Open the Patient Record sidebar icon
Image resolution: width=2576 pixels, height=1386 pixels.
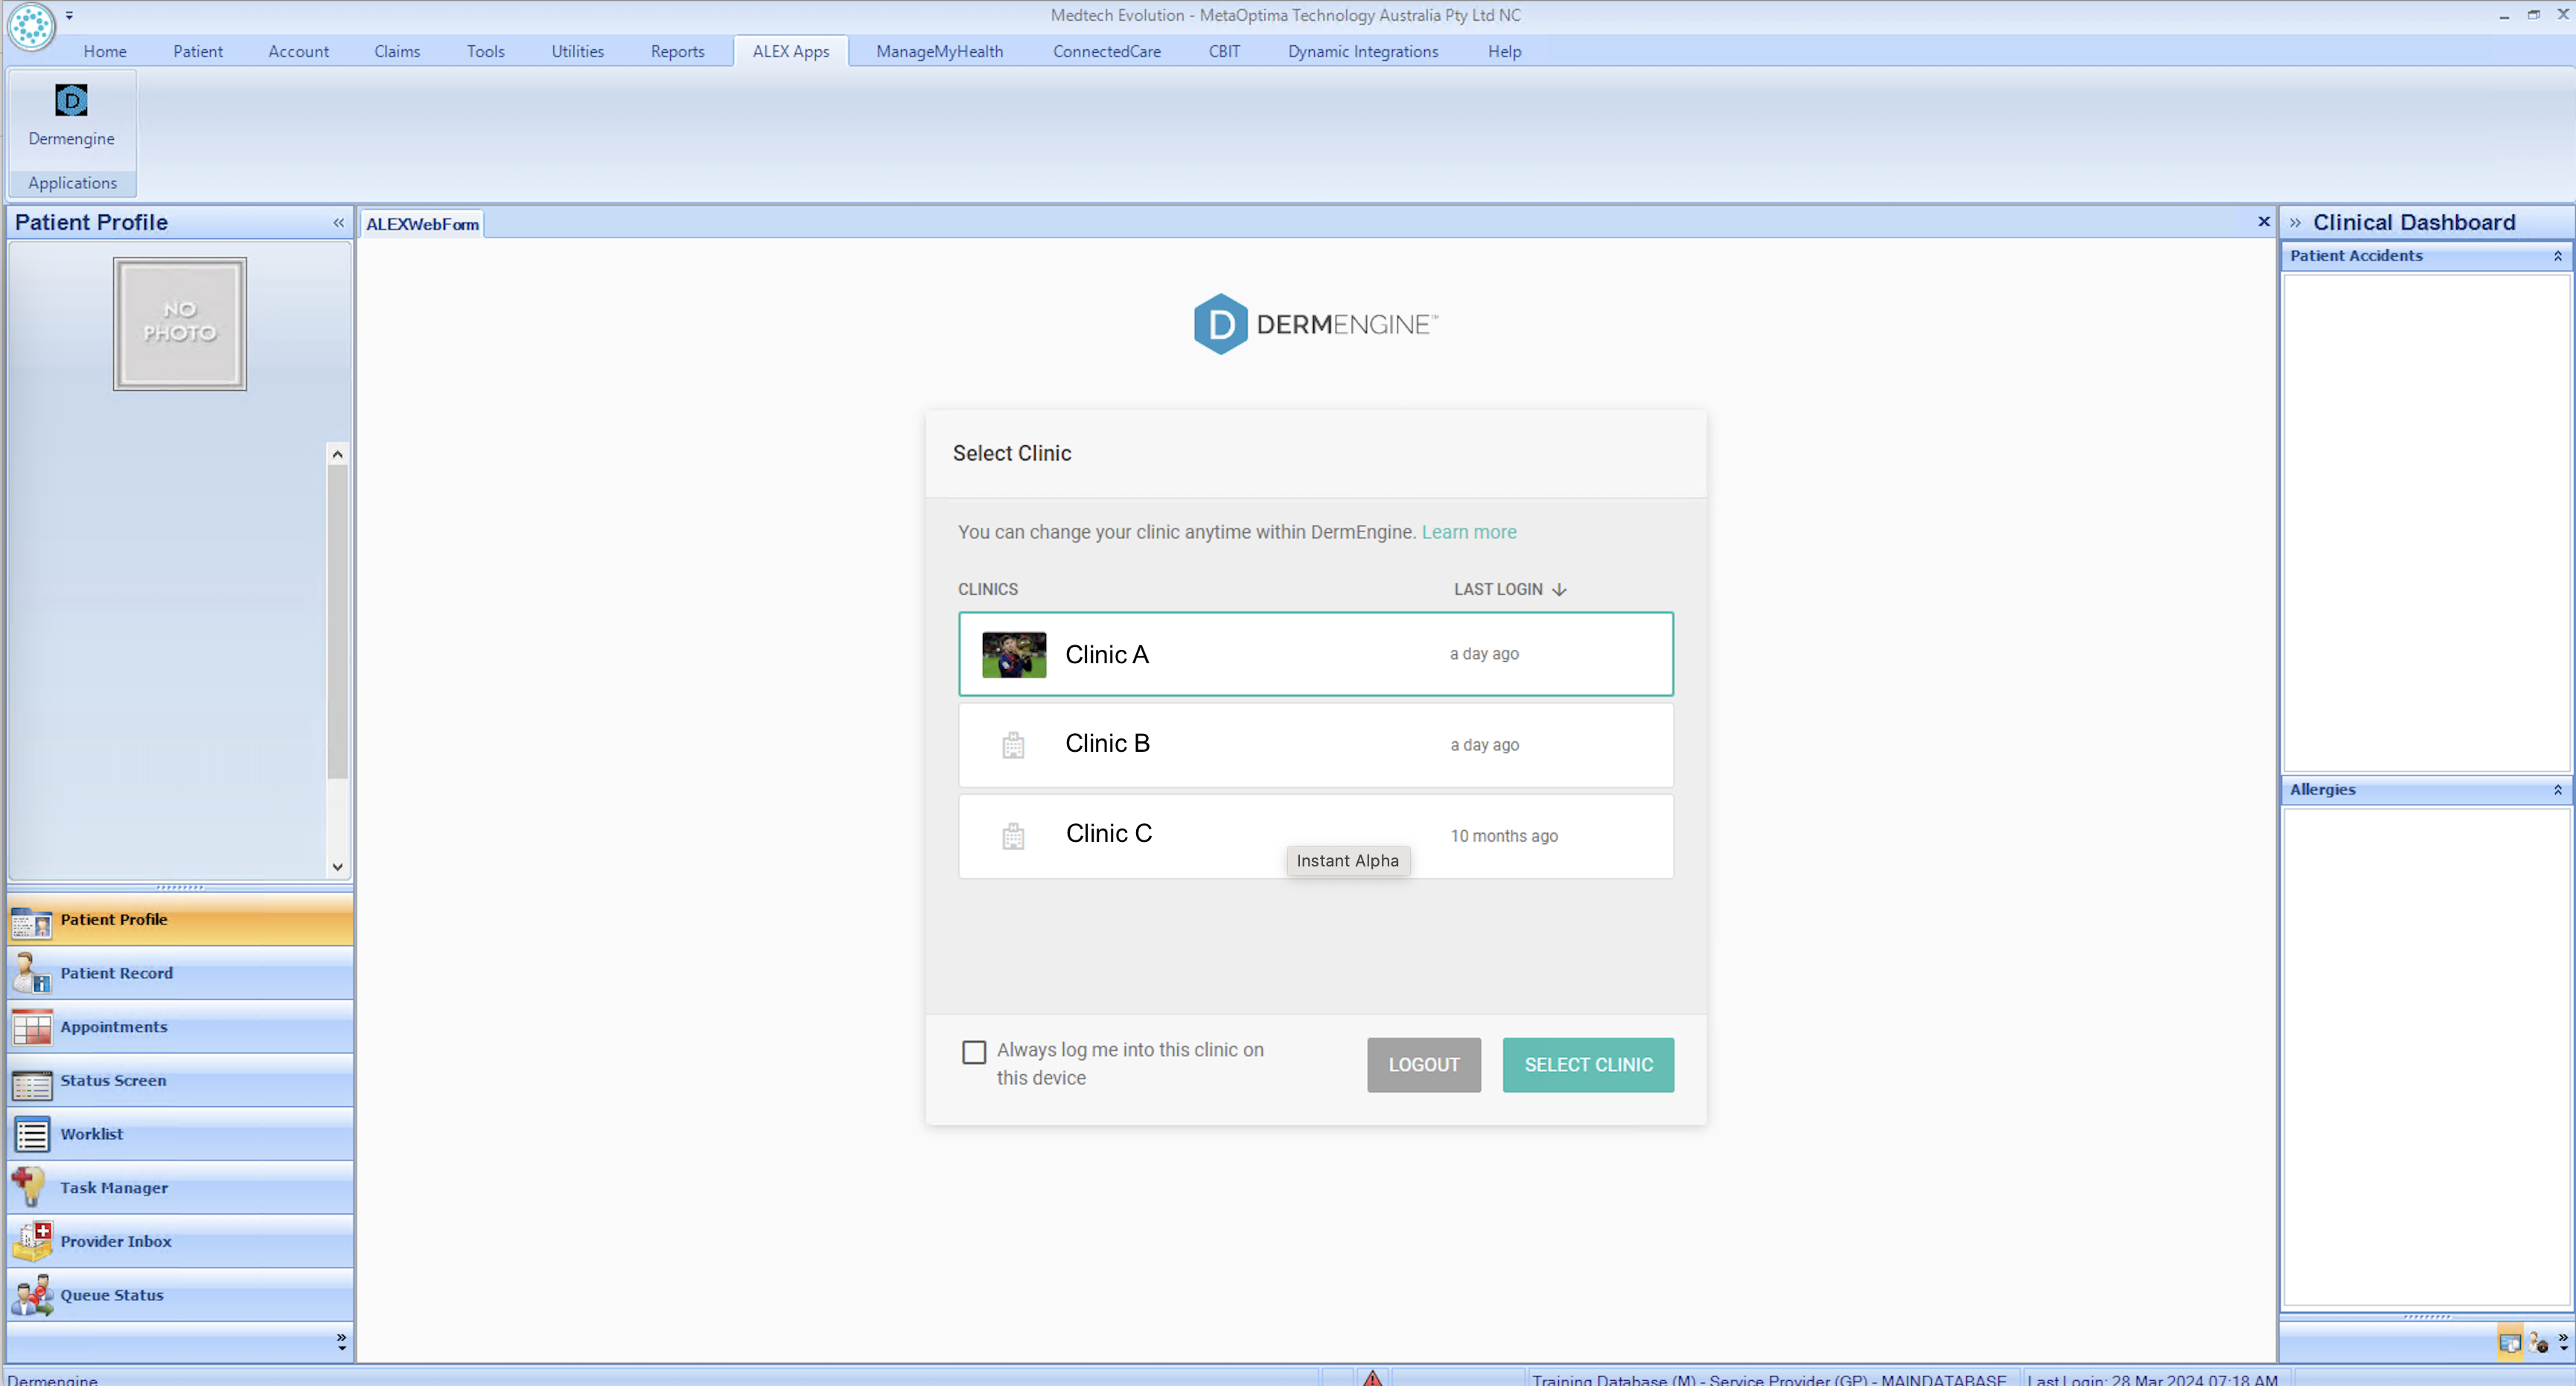tap(31, 973)
